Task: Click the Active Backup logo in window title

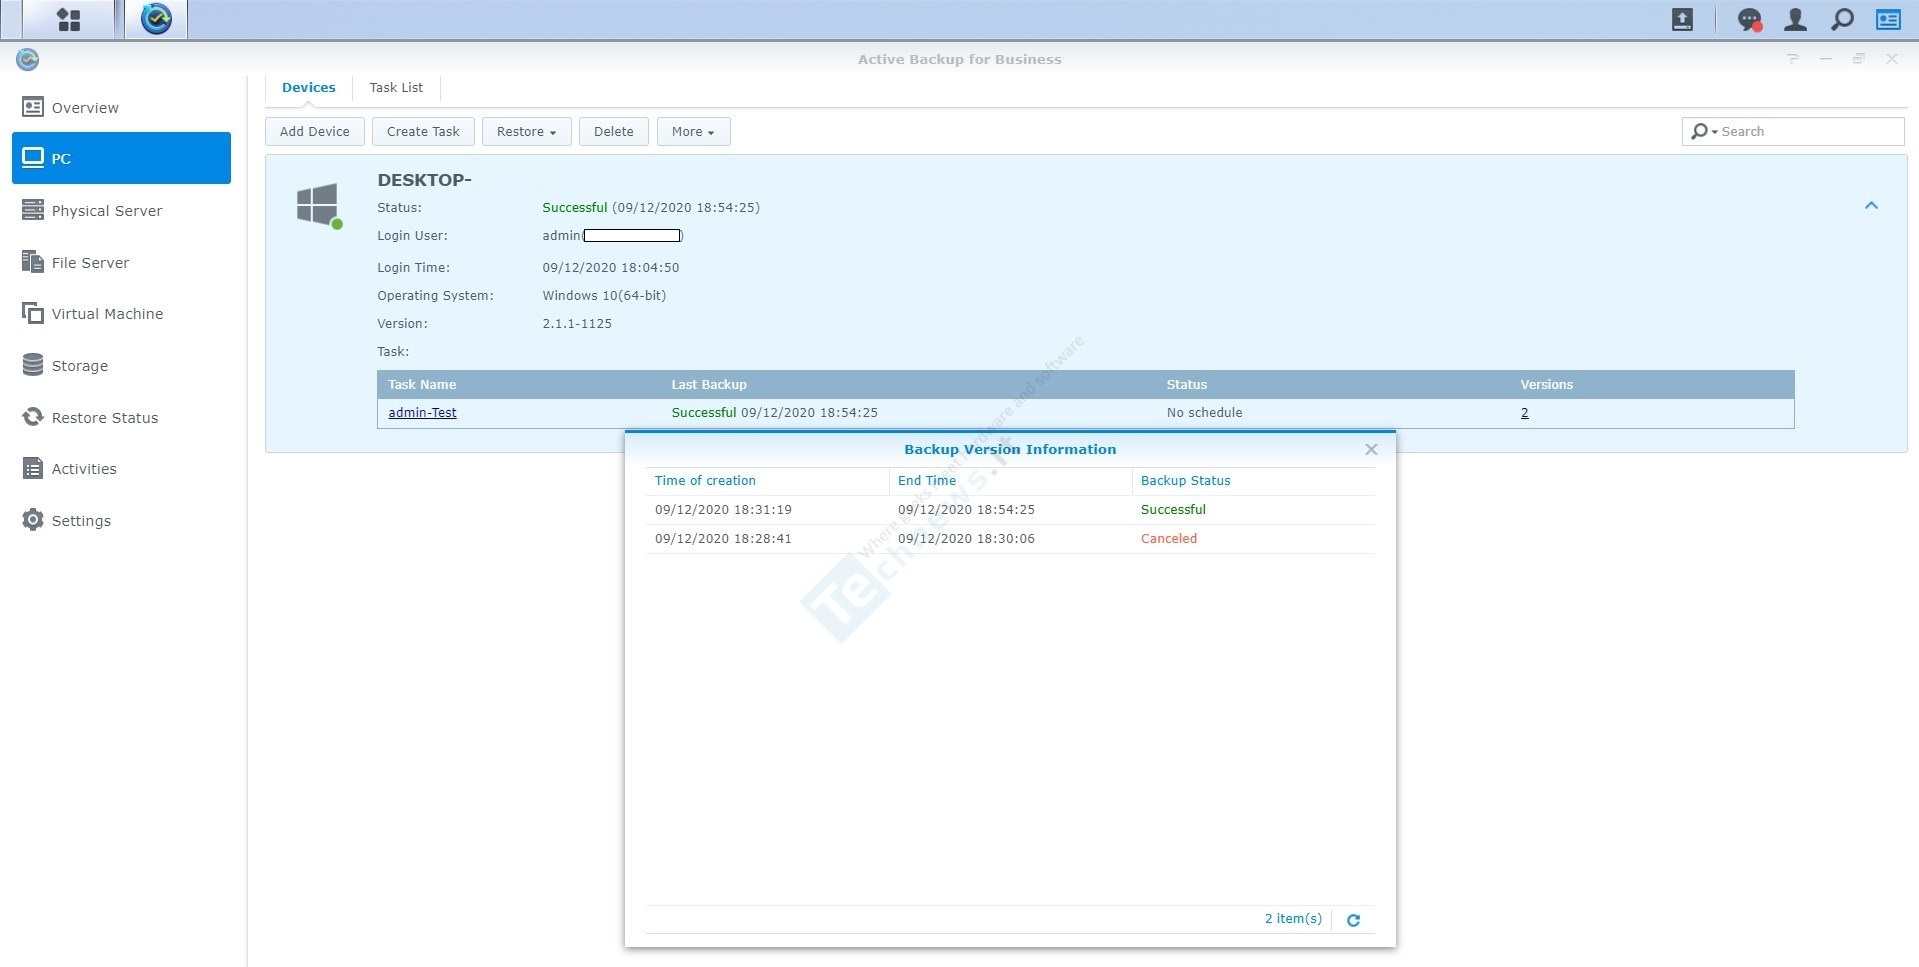Action: coord(28,60)
